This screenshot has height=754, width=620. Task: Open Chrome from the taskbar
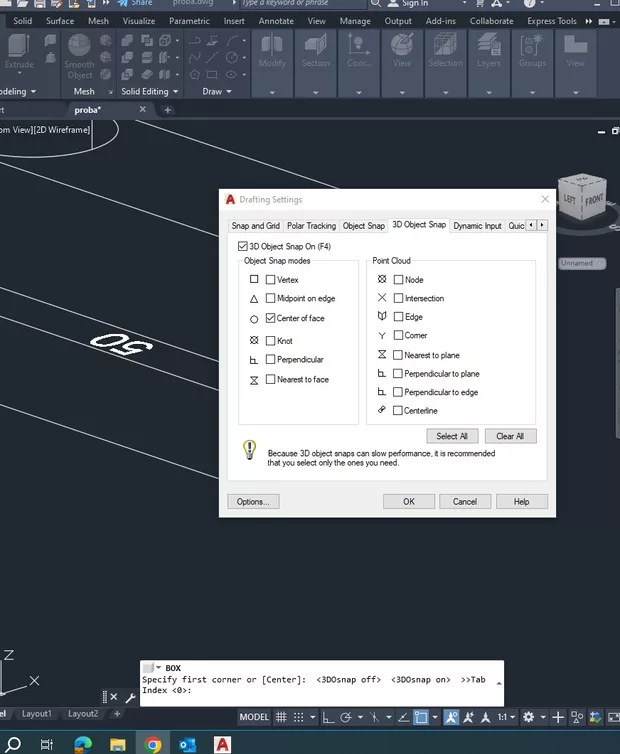pos(153,744)
